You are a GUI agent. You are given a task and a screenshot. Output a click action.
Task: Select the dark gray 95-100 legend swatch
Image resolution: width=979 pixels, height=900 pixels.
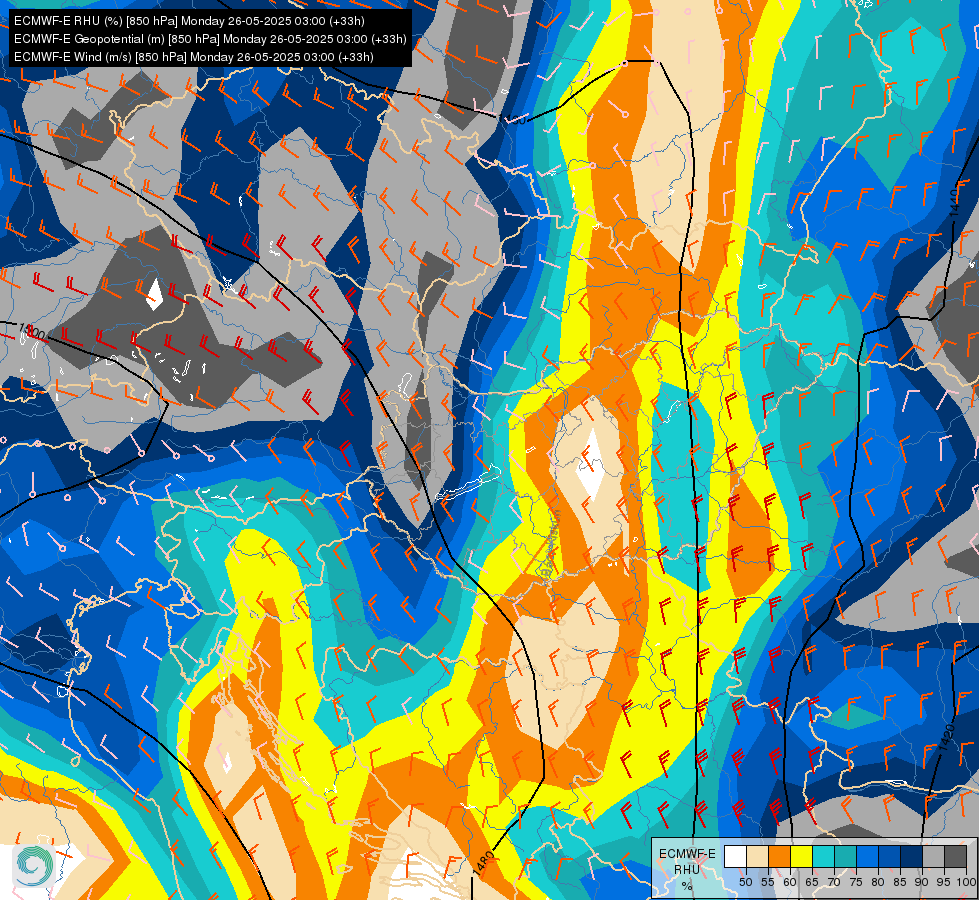coord(955,856)
